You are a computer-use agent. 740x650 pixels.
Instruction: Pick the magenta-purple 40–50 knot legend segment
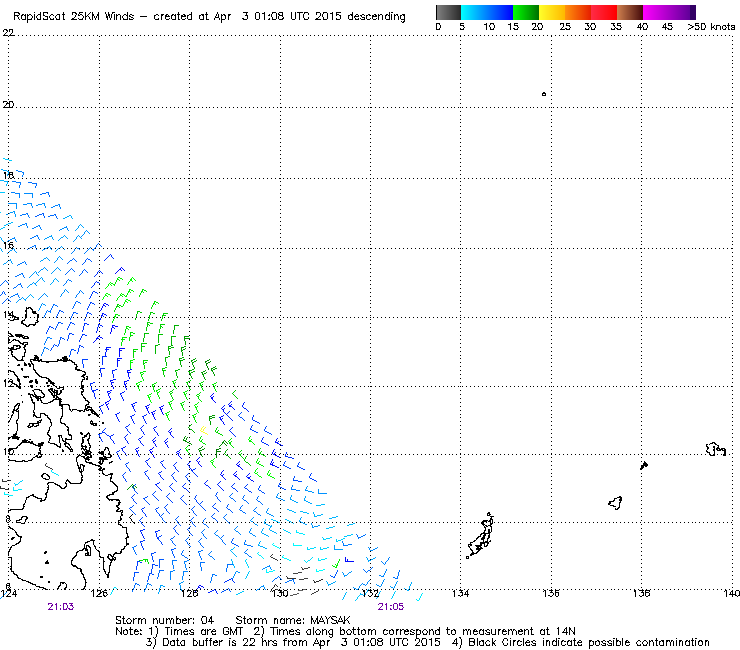(x=669, y=12)
